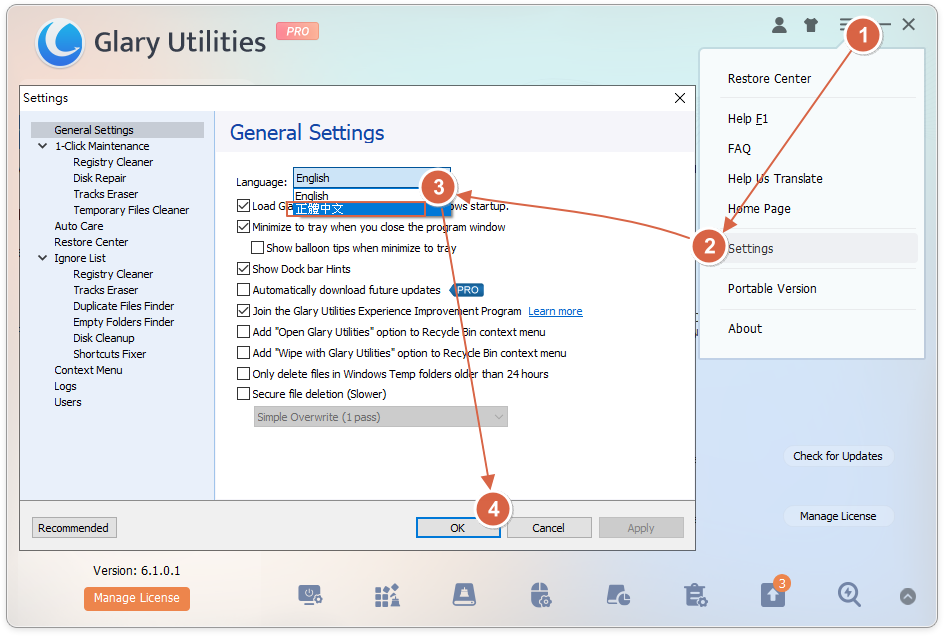Enable Automatically download future updates
Viewport: 944px width, 636px height.
pyautogui.click(x=243, y=290)
